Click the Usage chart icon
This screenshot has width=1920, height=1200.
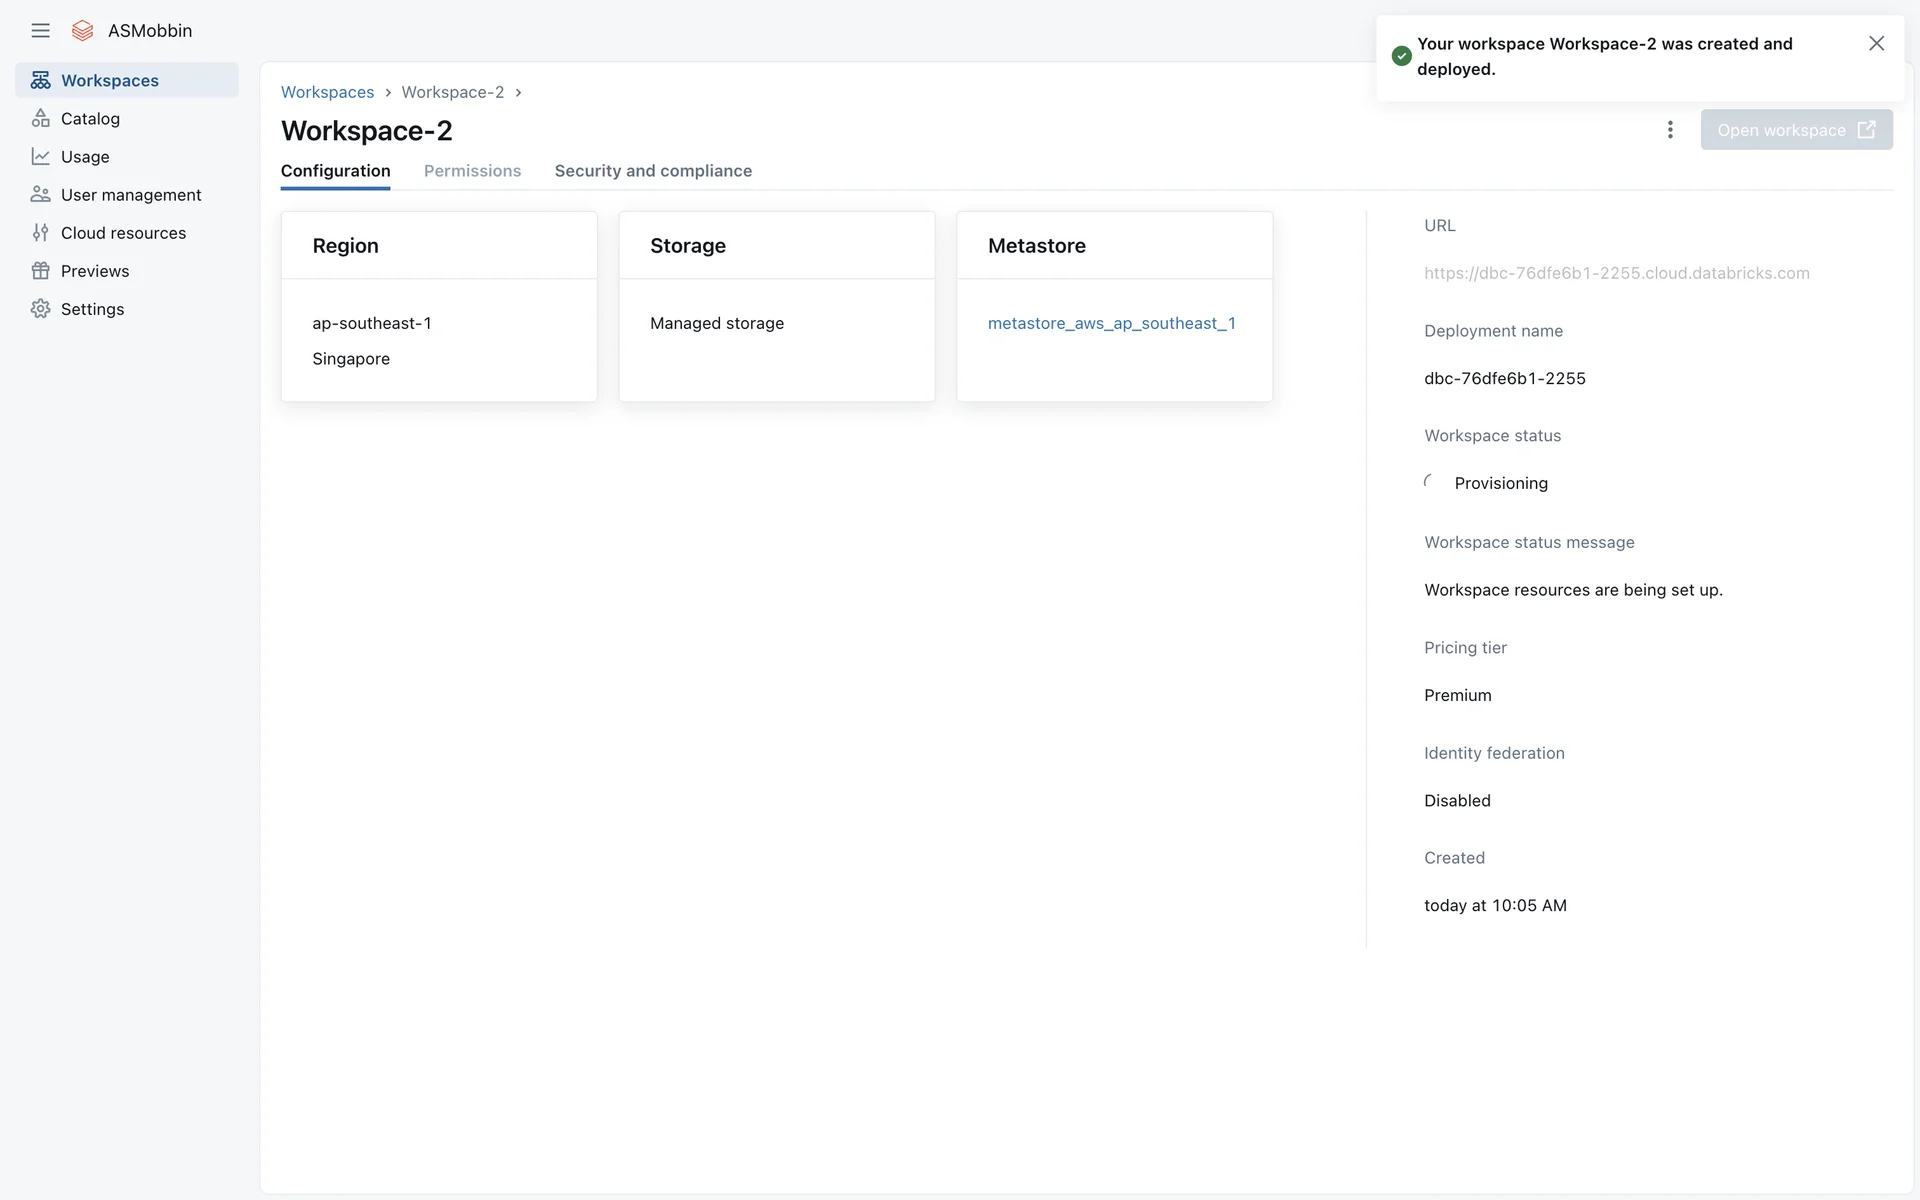coord(40,156)
